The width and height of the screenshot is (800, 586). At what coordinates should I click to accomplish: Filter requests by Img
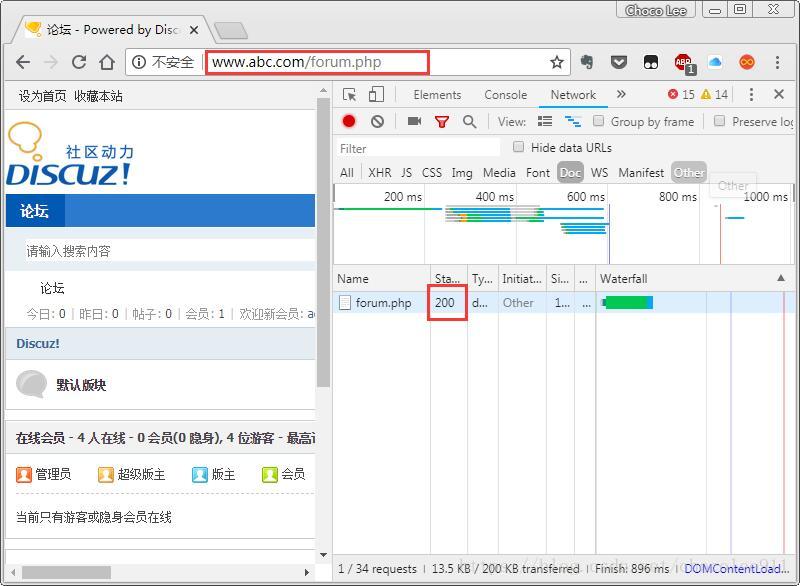[462, 173]
